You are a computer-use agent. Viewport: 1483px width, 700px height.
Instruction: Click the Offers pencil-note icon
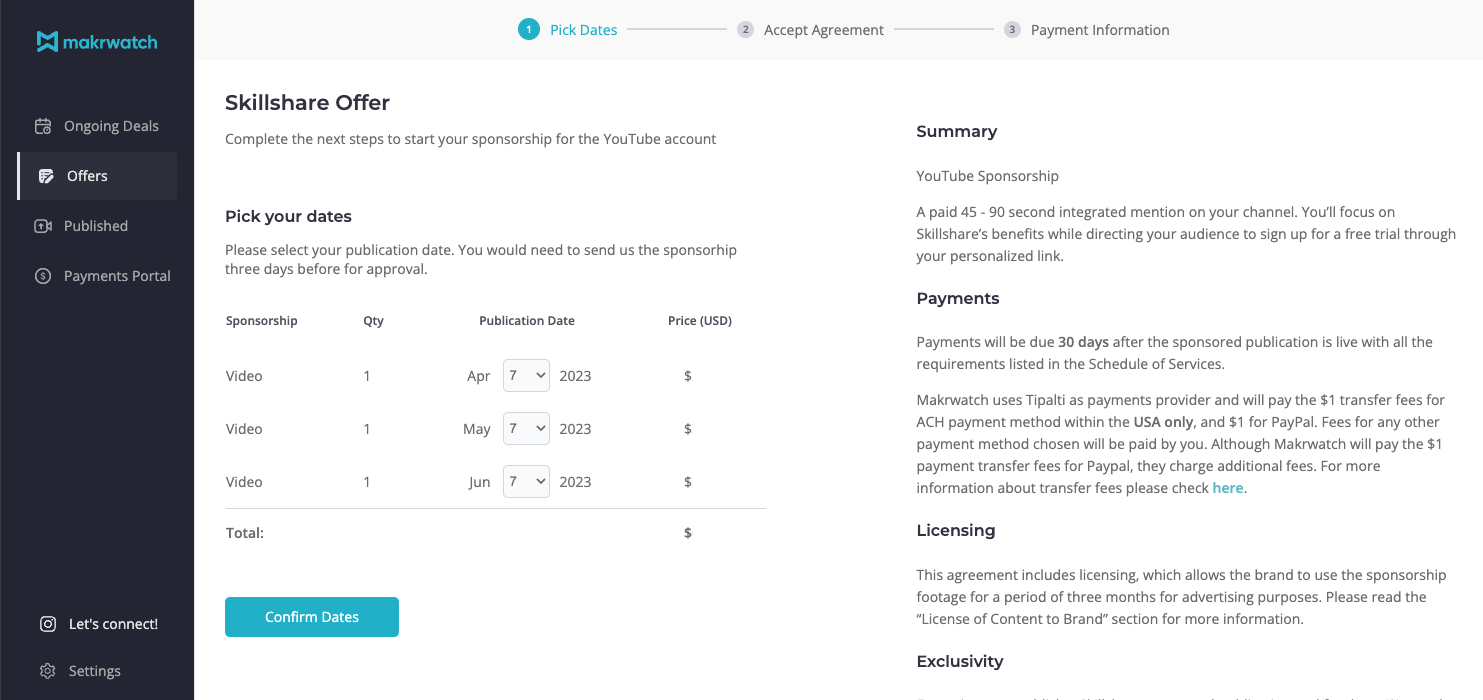[46, 176]
